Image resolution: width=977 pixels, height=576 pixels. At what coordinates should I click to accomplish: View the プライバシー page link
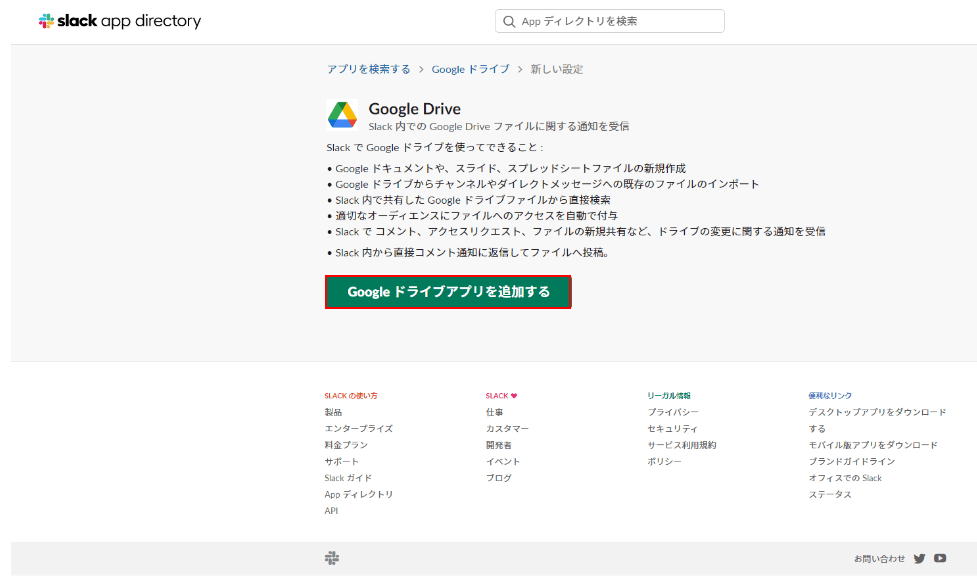[x=675, y=411]
